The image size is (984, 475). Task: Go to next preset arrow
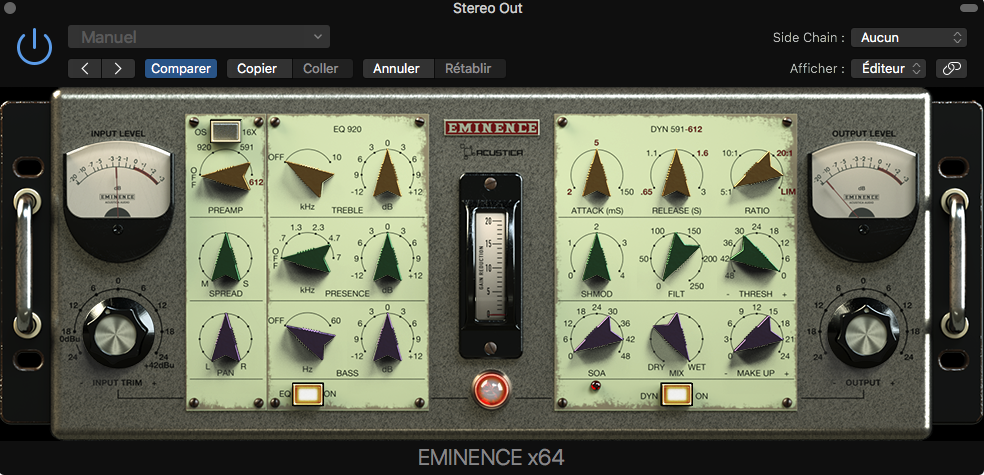(118, 68)
